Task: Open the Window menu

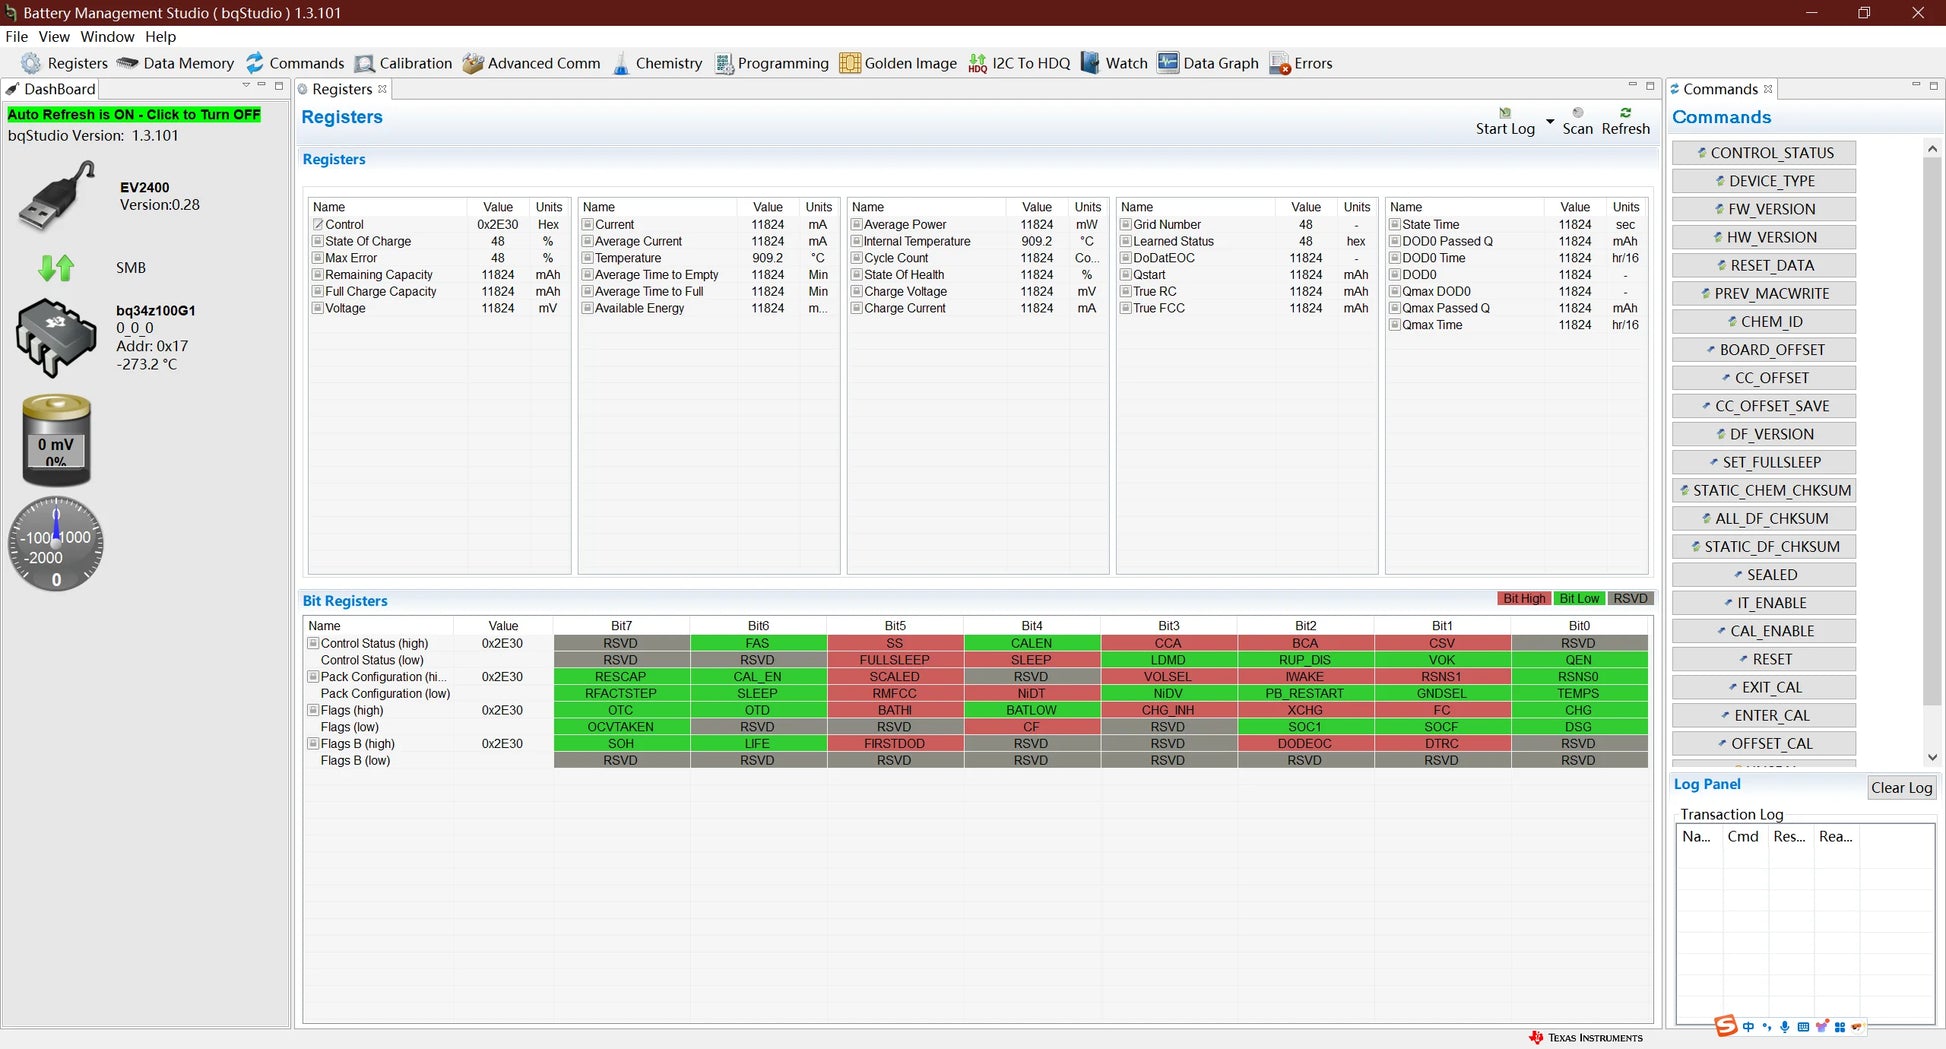Action: pyautogui.click(x=107, y=37)
